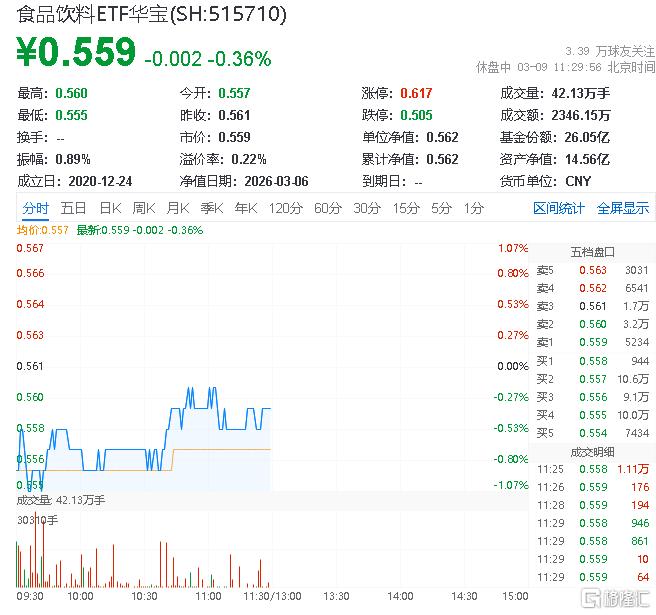The width and height of the screenshot is (656, 615).
Task: Click the 卖4 row price 0.562
Action: click(593, 288)
